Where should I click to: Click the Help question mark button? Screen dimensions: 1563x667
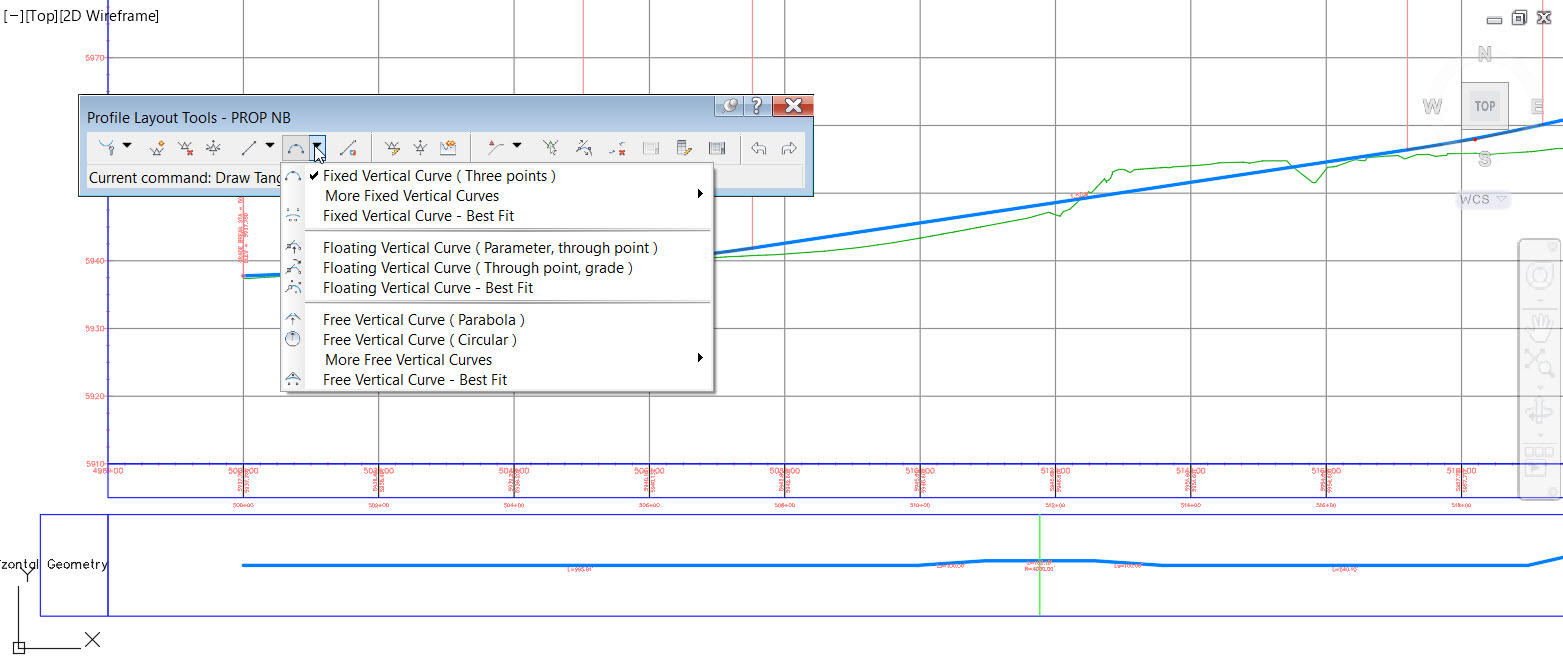(757, 106)
